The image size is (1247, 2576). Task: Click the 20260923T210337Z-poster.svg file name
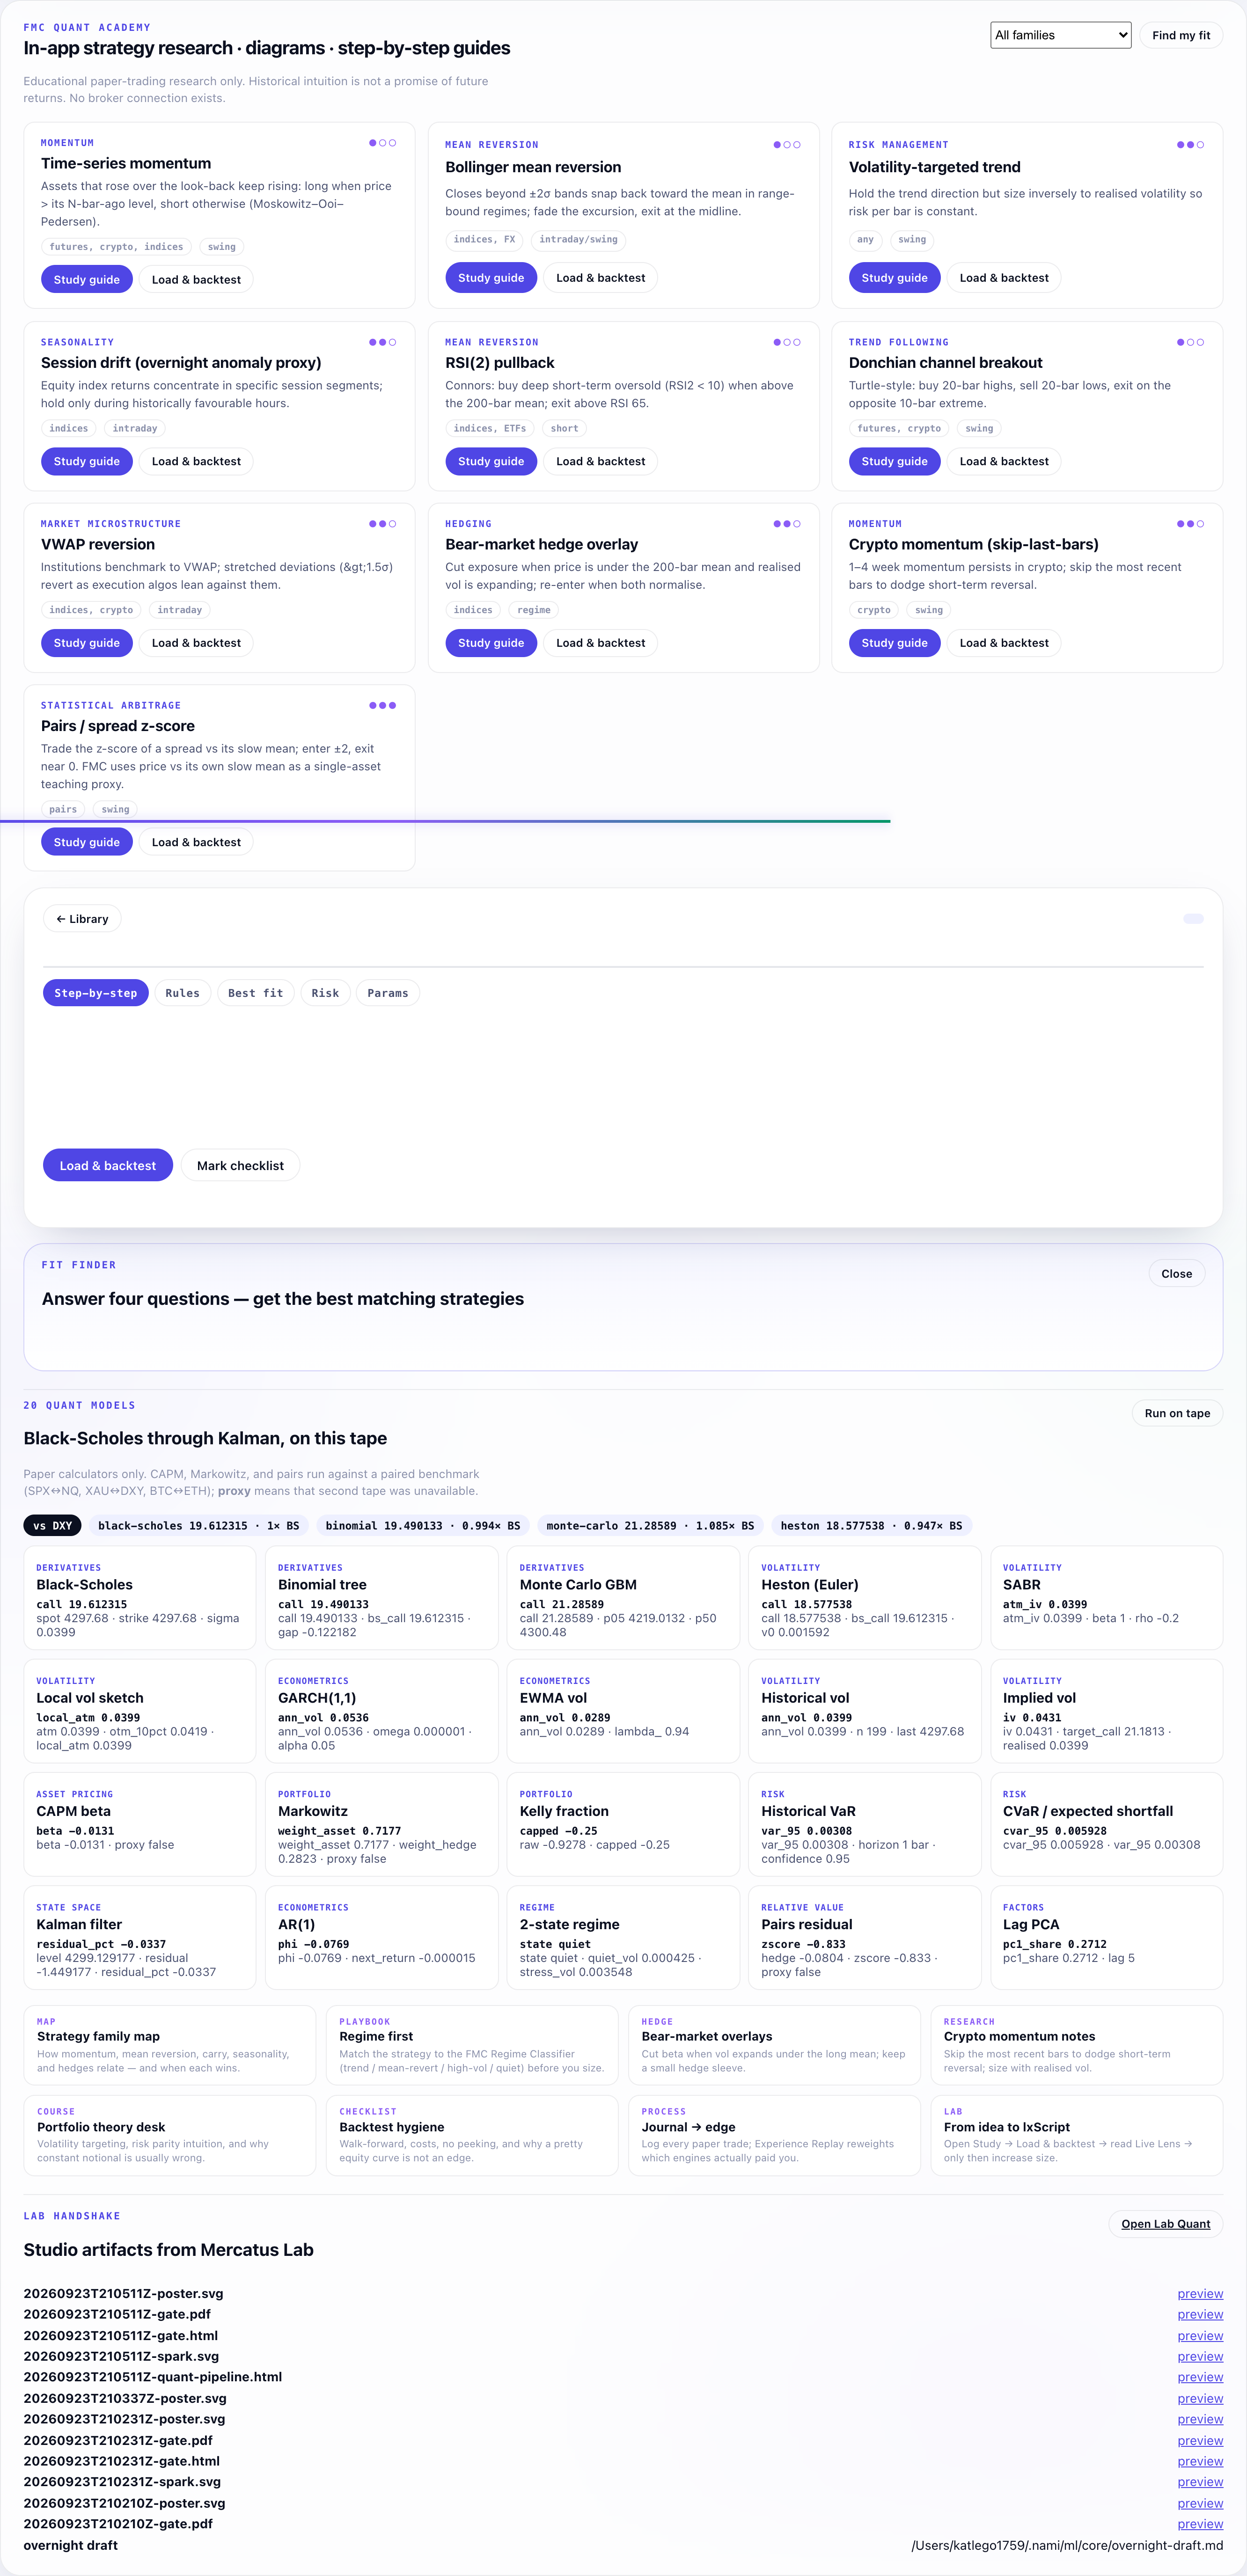(125, 2398)
